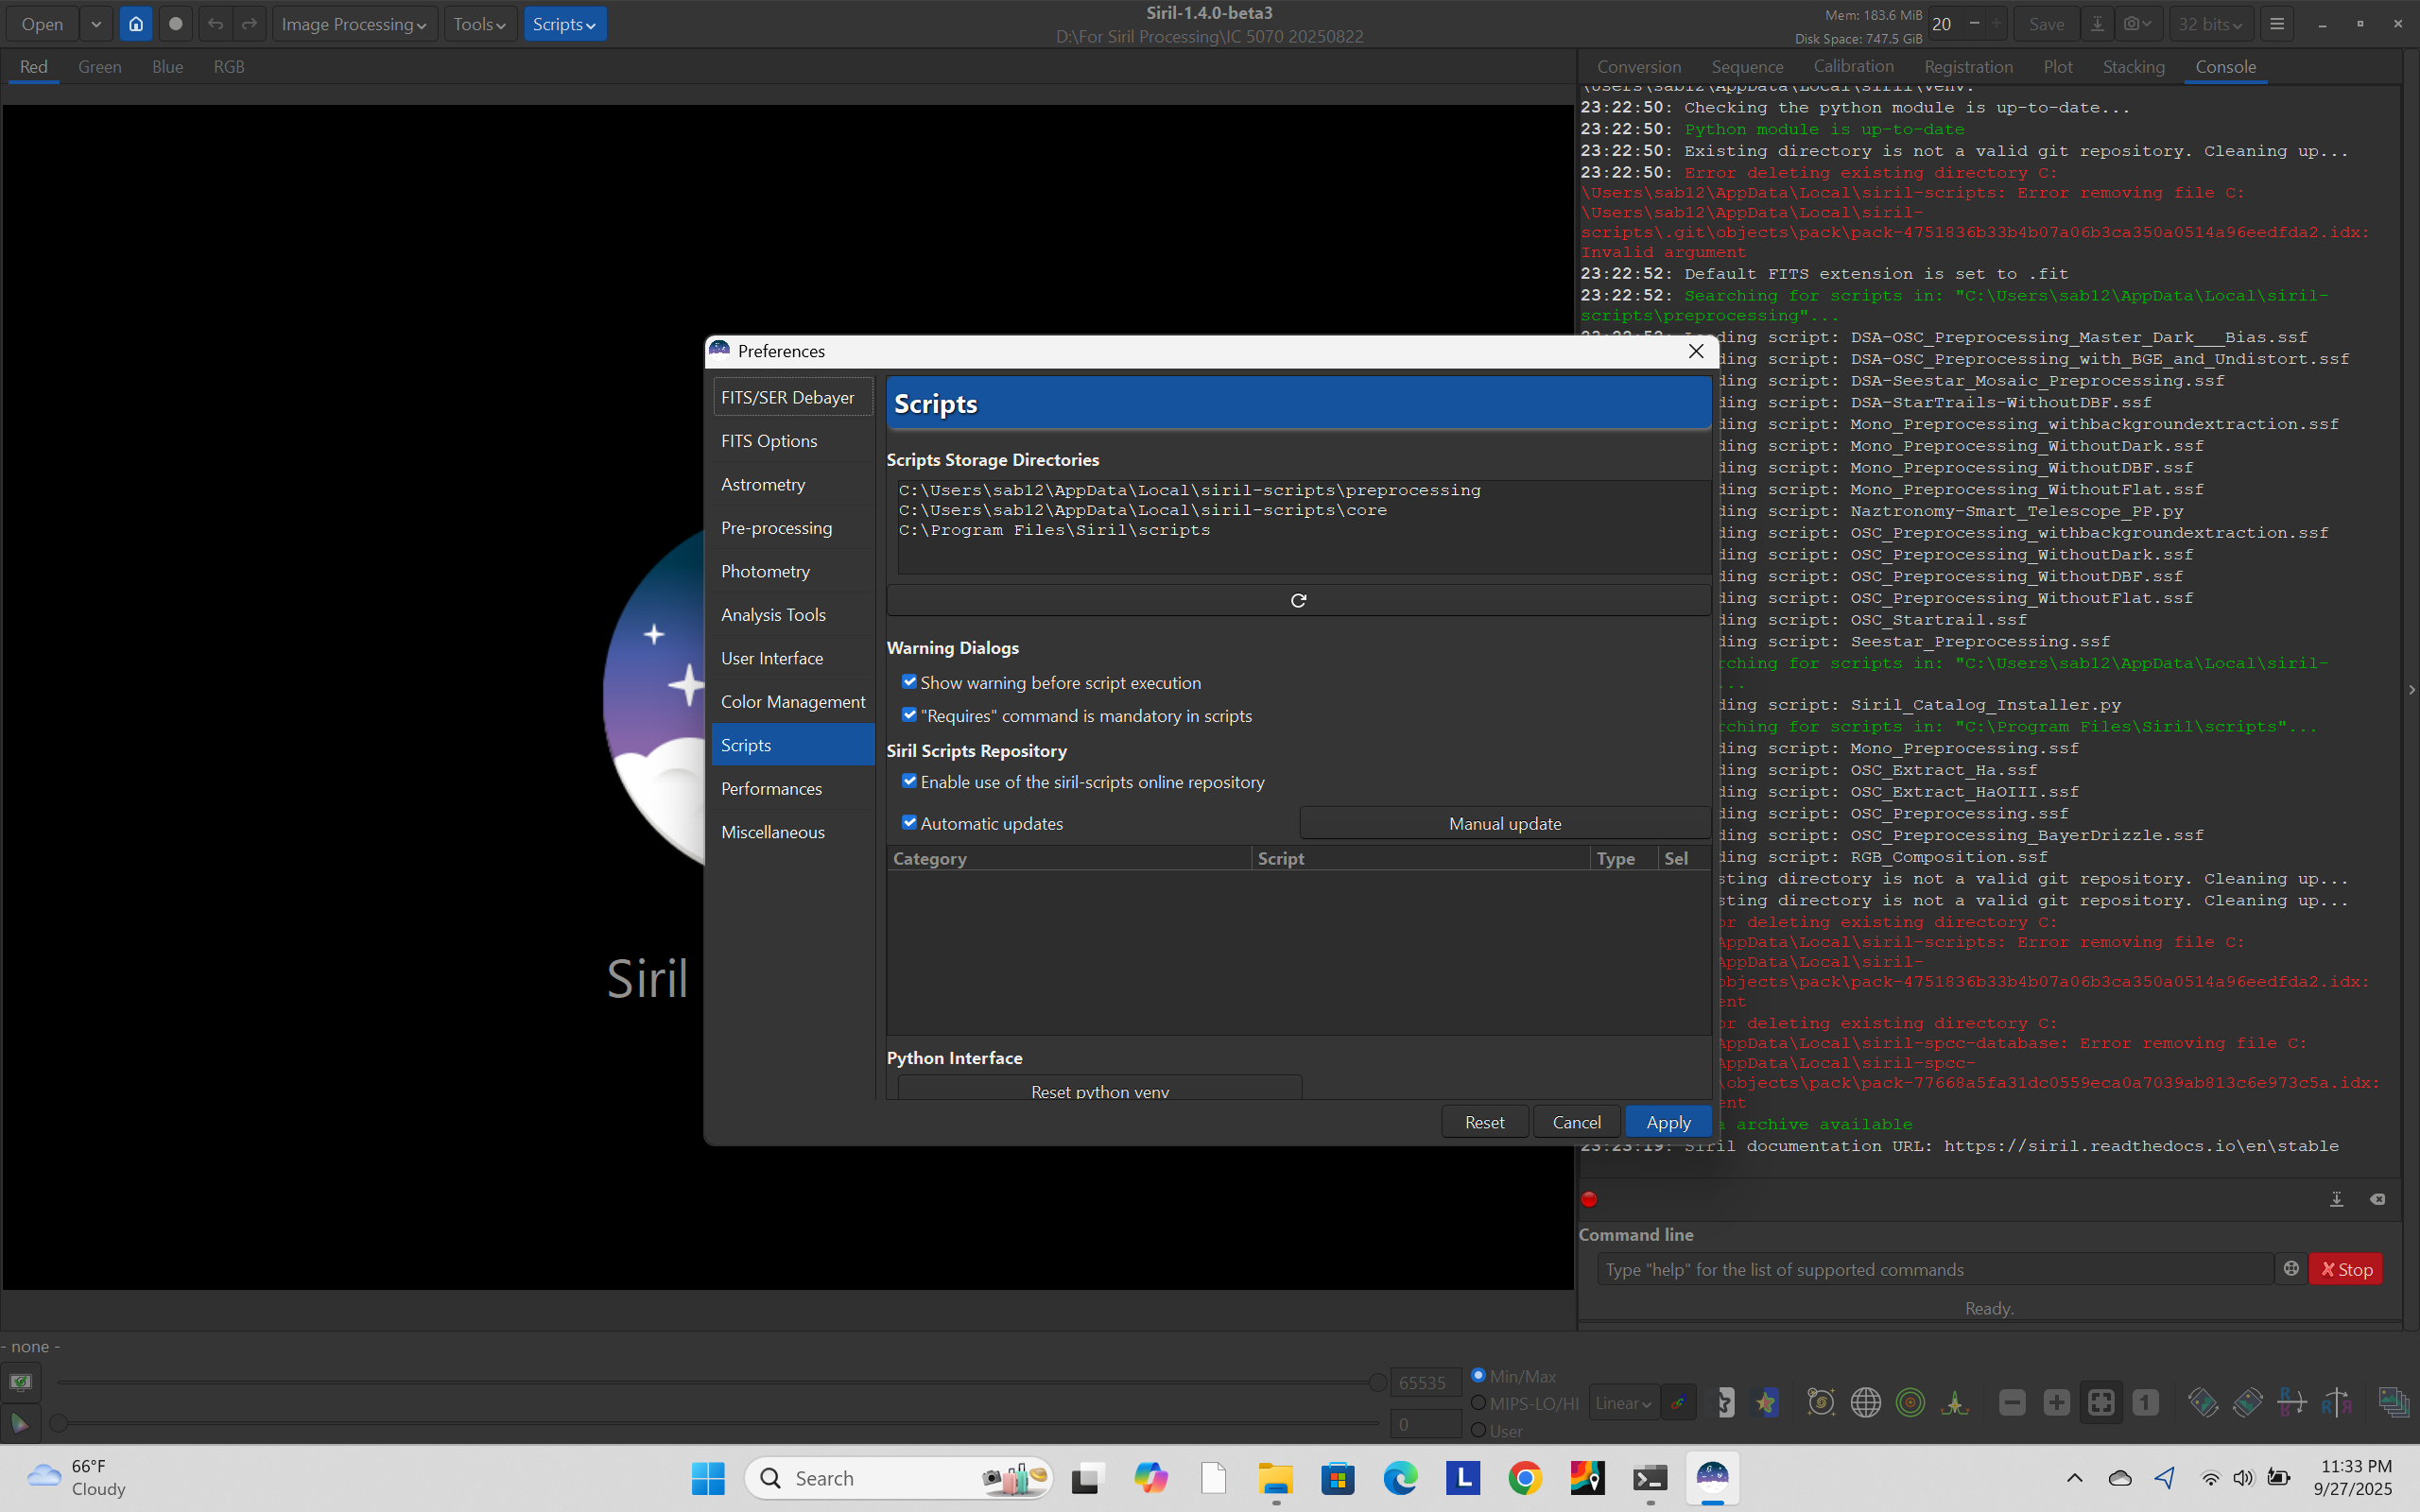Viewport: 2420px width, 1512px height.
Task: Click the globe astrometry icon
Action: [x=1865, y=1403]
